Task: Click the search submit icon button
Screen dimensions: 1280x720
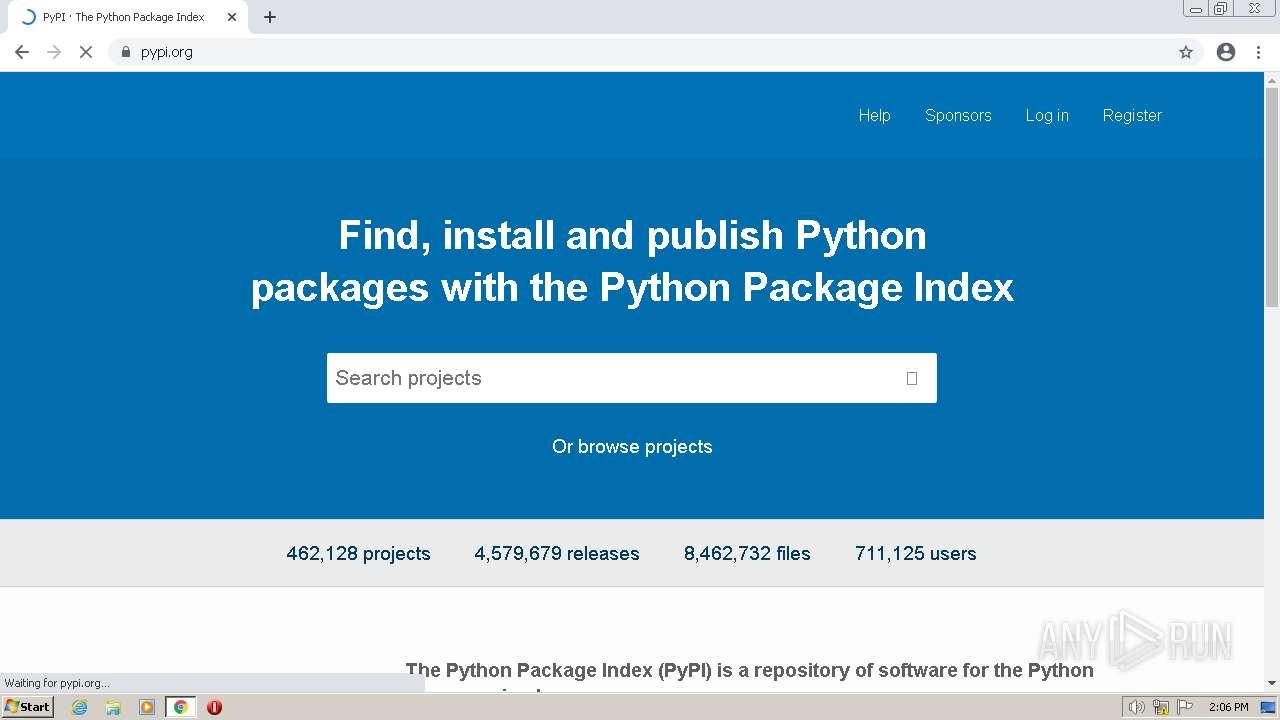Action: [x=912, y=378]
